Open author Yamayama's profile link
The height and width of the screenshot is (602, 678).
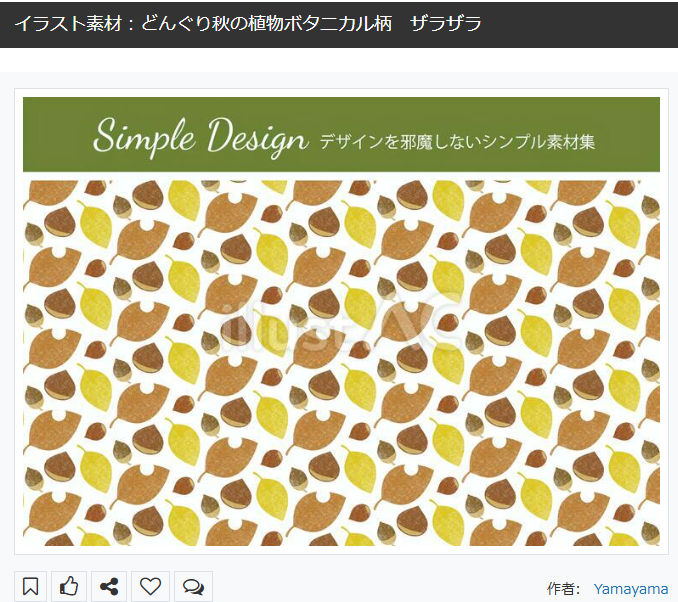tap(630, 589)
